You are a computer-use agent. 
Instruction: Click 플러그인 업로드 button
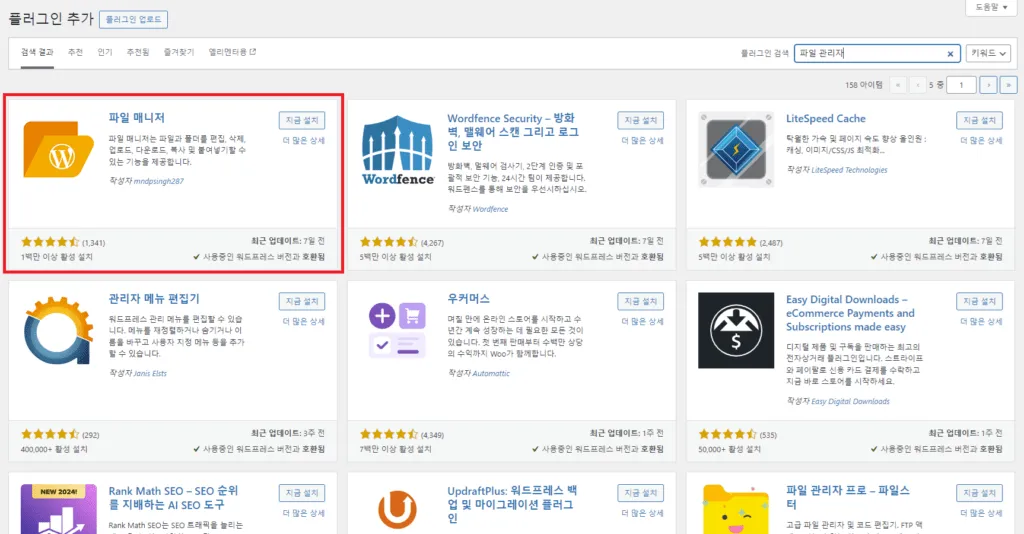pos(134,19)
